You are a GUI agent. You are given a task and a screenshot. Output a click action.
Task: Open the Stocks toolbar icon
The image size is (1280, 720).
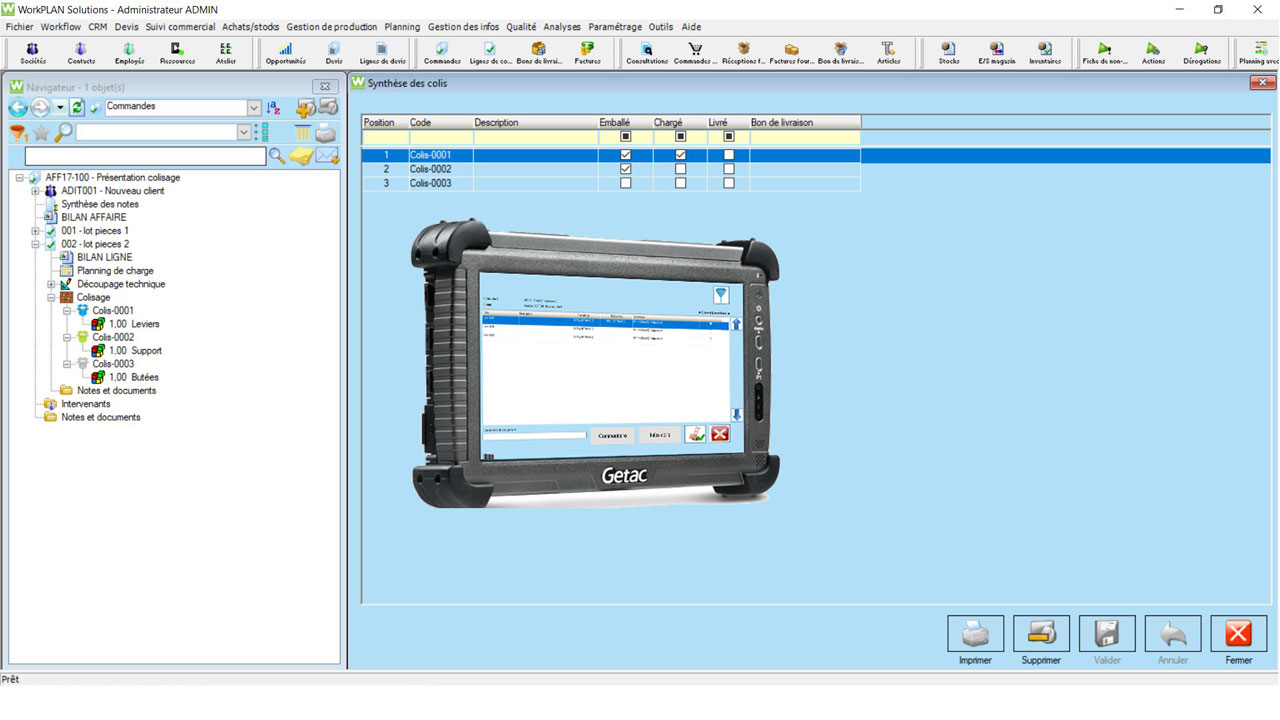pos(949,53)
